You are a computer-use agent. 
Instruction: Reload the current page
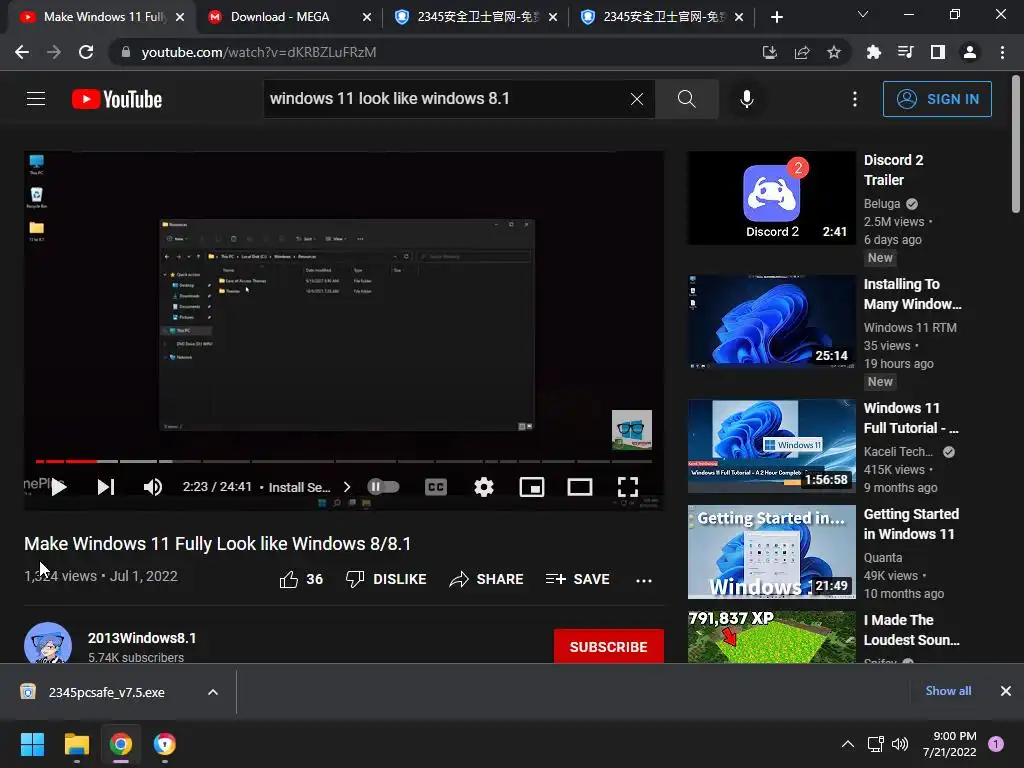[86, 52]
